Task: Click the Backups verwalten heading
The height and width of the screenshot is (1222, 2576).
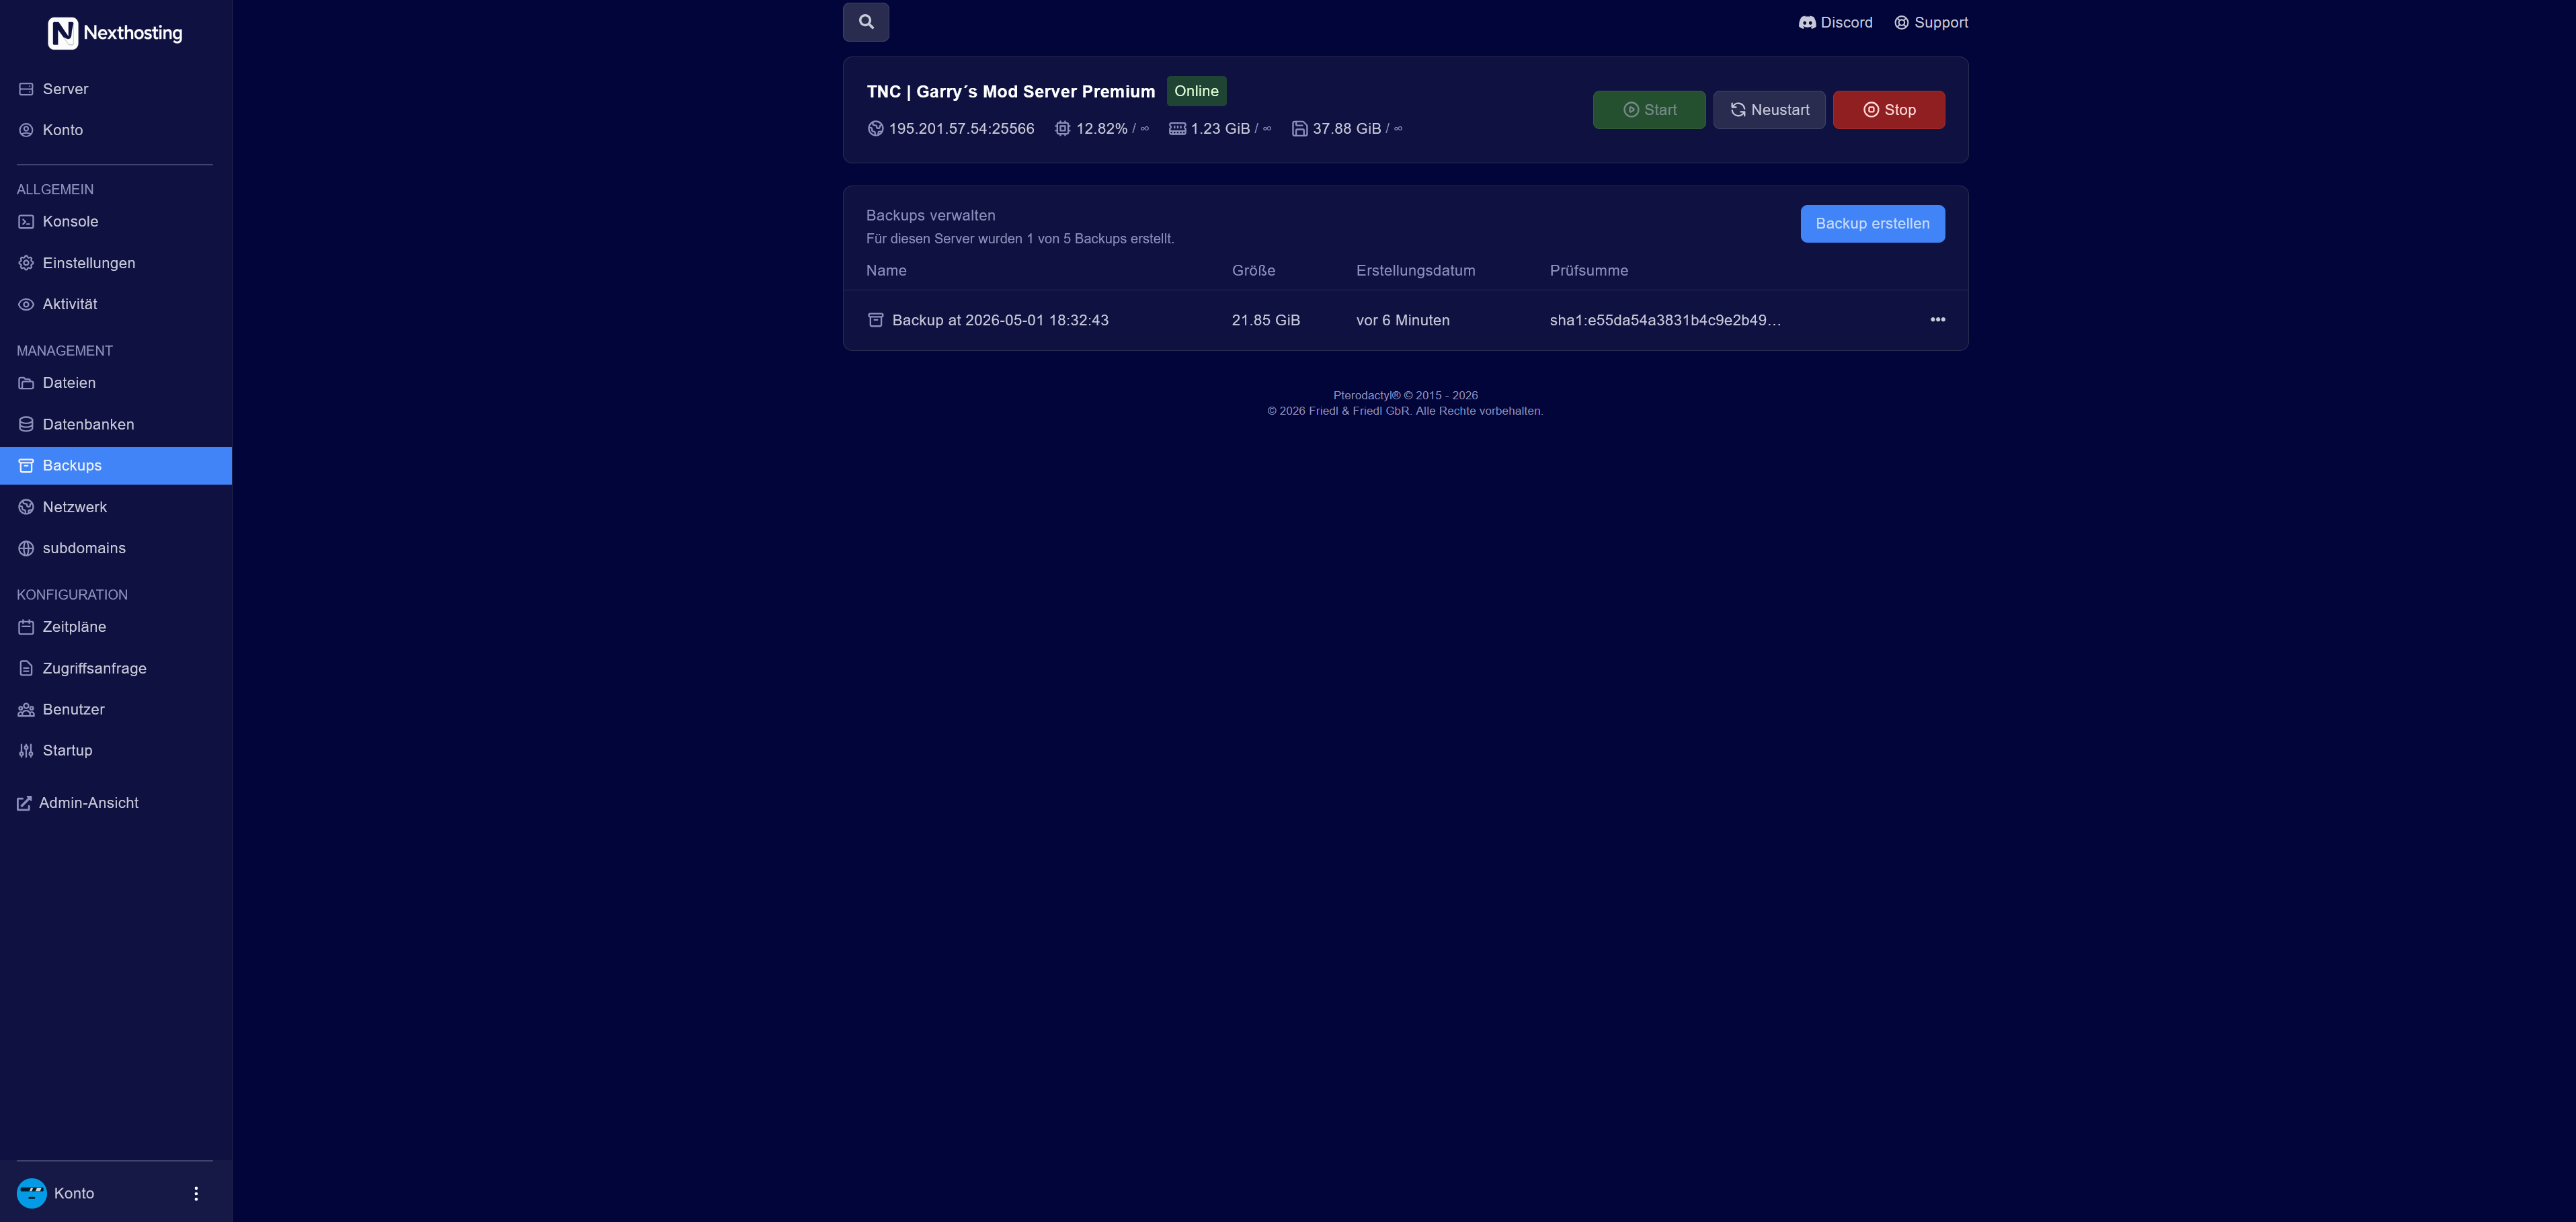Action: click(x=930, y=216)
